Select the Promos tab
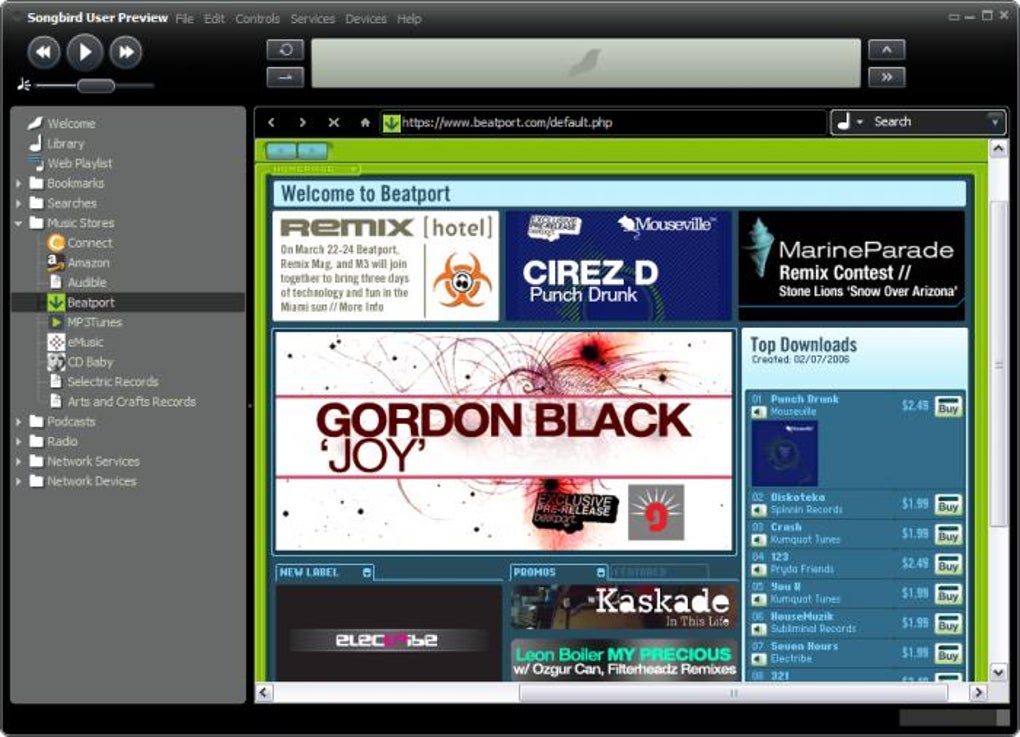1020x737 pixels. tap(558, 572)
